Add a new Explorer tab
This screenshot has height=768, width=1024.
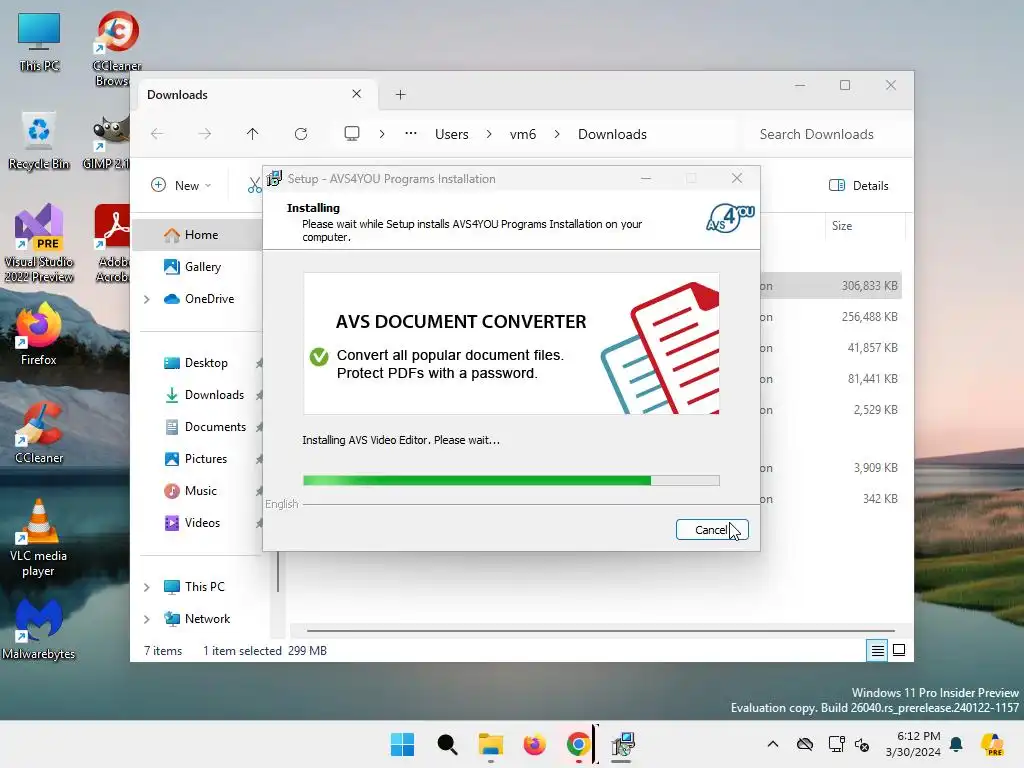pos(400,95)
